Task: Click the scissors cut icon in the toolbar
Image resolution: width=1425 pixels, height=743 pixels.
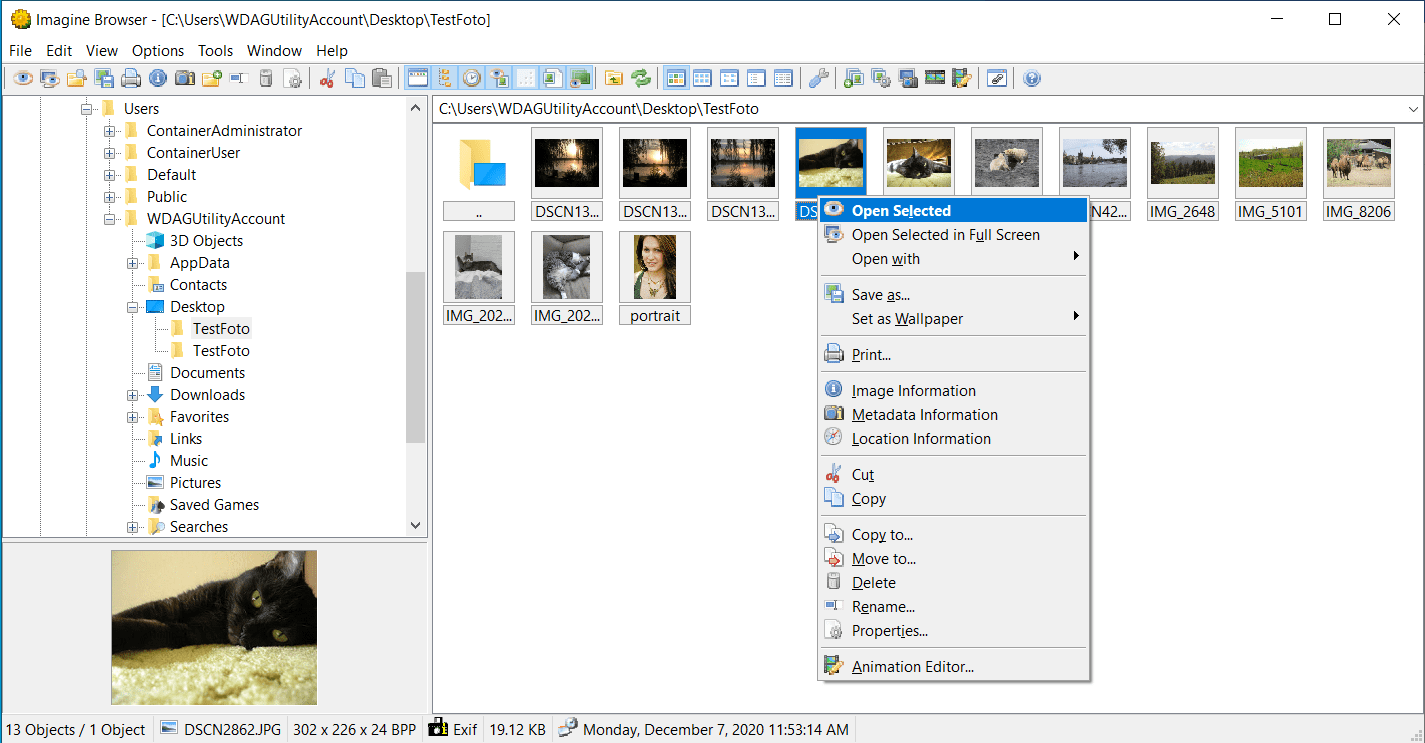Action: click(327, 78)
